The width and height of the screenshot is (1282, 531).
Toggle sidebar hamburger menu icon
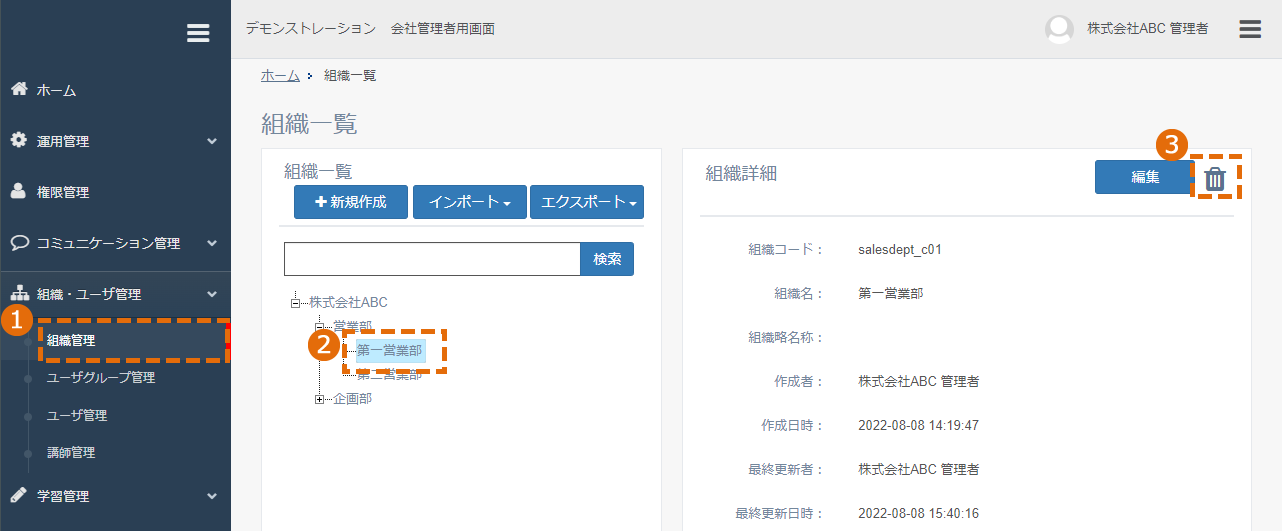click(x=198, y=33)
